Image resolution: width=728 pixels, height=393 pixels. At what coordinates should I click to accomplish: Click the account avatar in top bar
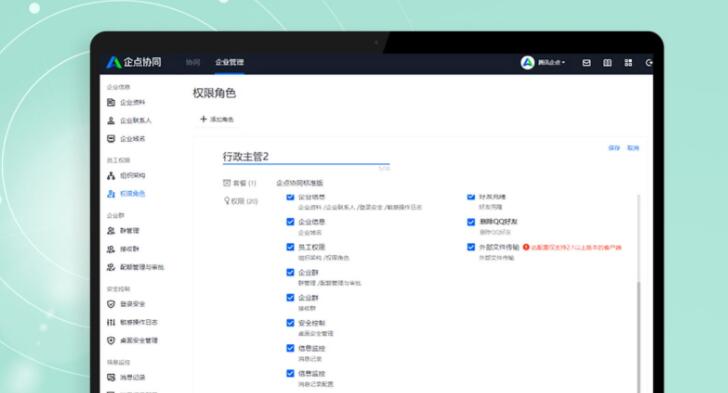click(x=527, y=63)
